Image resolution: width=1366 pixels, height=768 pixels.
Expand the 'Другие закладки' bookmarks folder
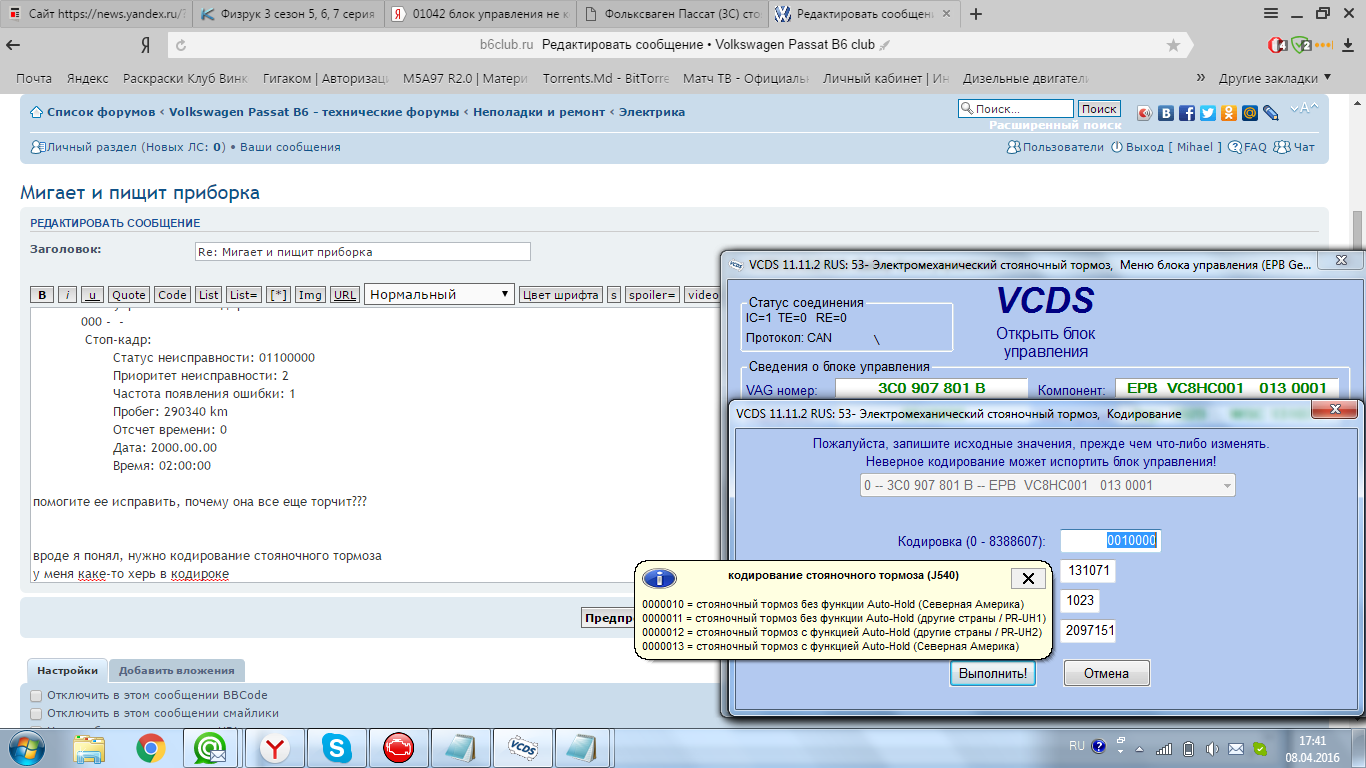[x=1274, y=78]
